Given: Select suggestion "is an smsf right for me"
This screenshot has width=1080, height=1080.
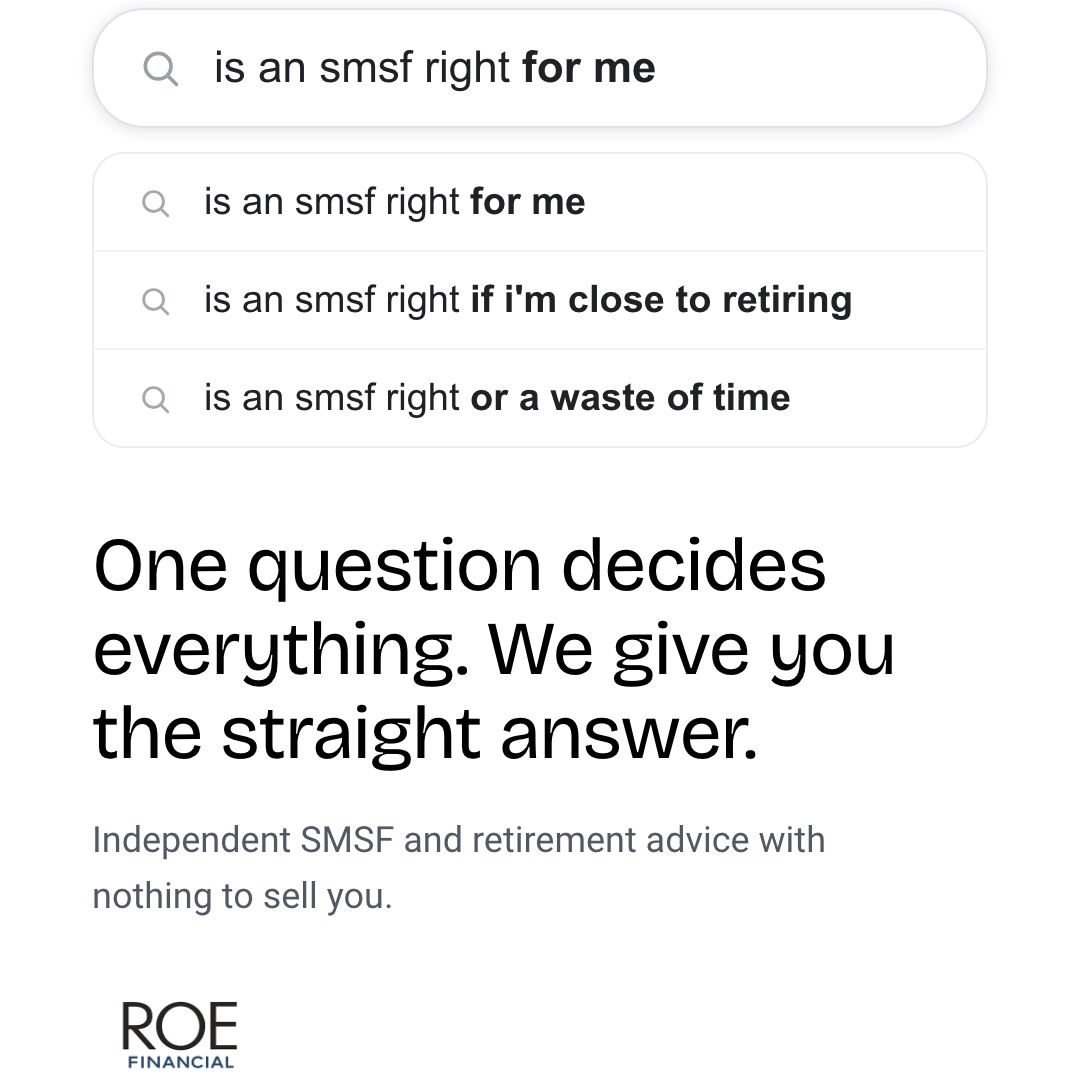Looking at the screenshot, I should click(x=540, y=202).
